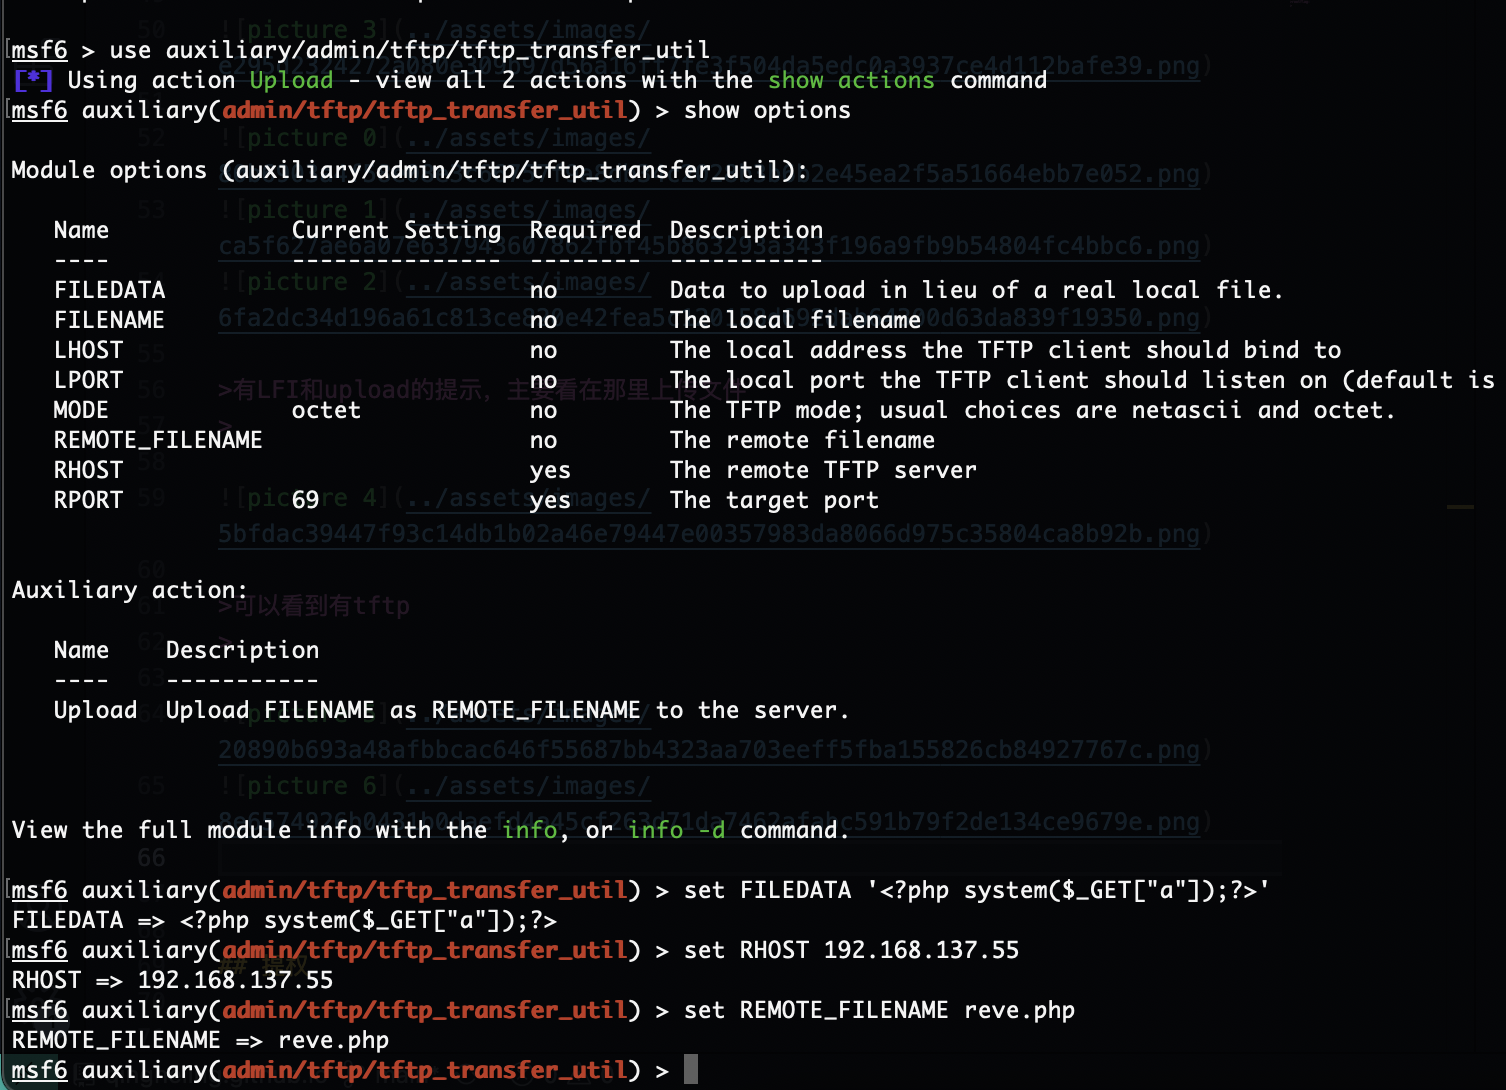Click the 'Current Setting' column header
The height and width of the screenshot is (1090, 1506).
pos(396,230)
